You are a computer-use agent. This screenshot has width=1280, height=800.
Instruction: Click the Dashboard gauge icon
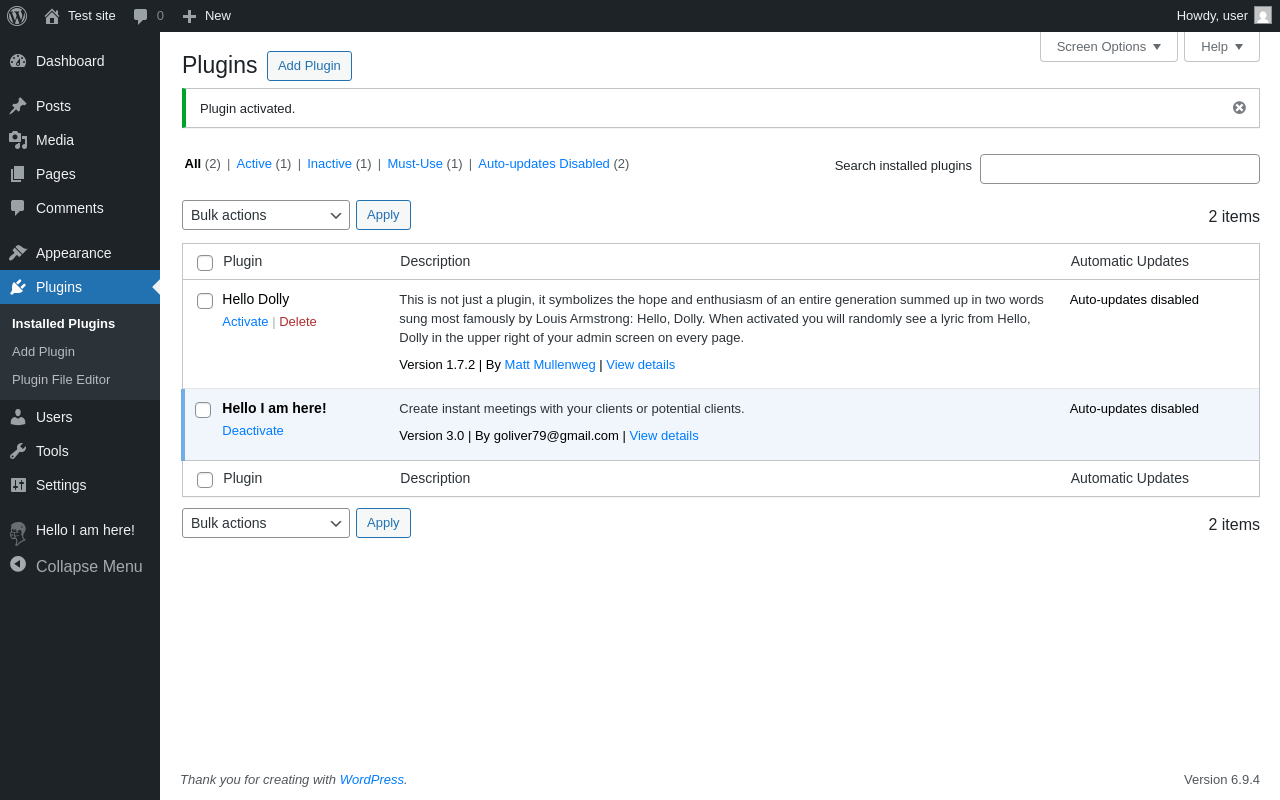18,61
